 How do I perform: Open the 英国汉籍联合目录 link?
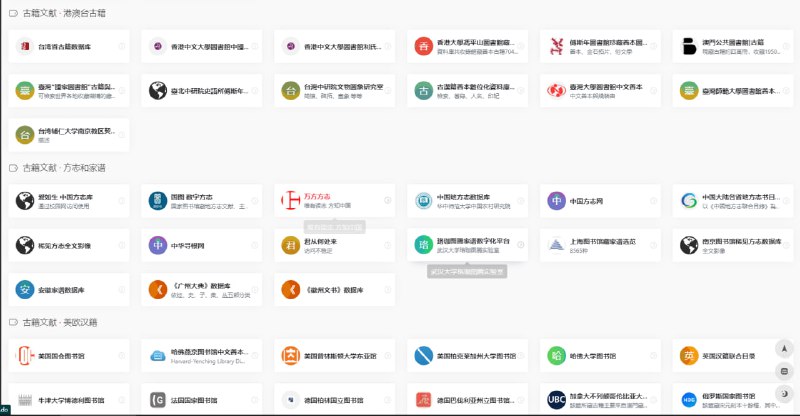pos(729,356)
